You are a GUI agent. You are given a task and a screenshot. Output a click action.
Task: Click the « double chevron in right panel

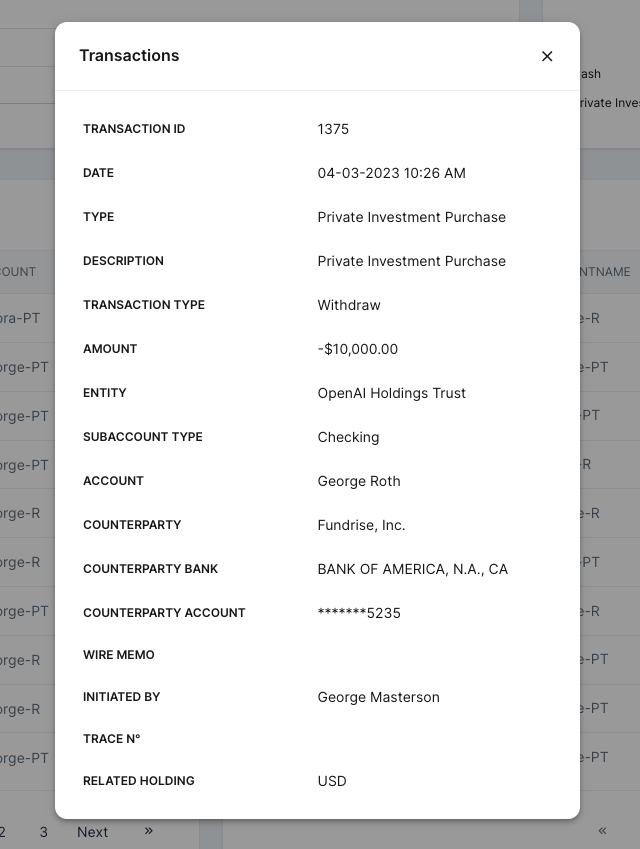click(602, 831)
